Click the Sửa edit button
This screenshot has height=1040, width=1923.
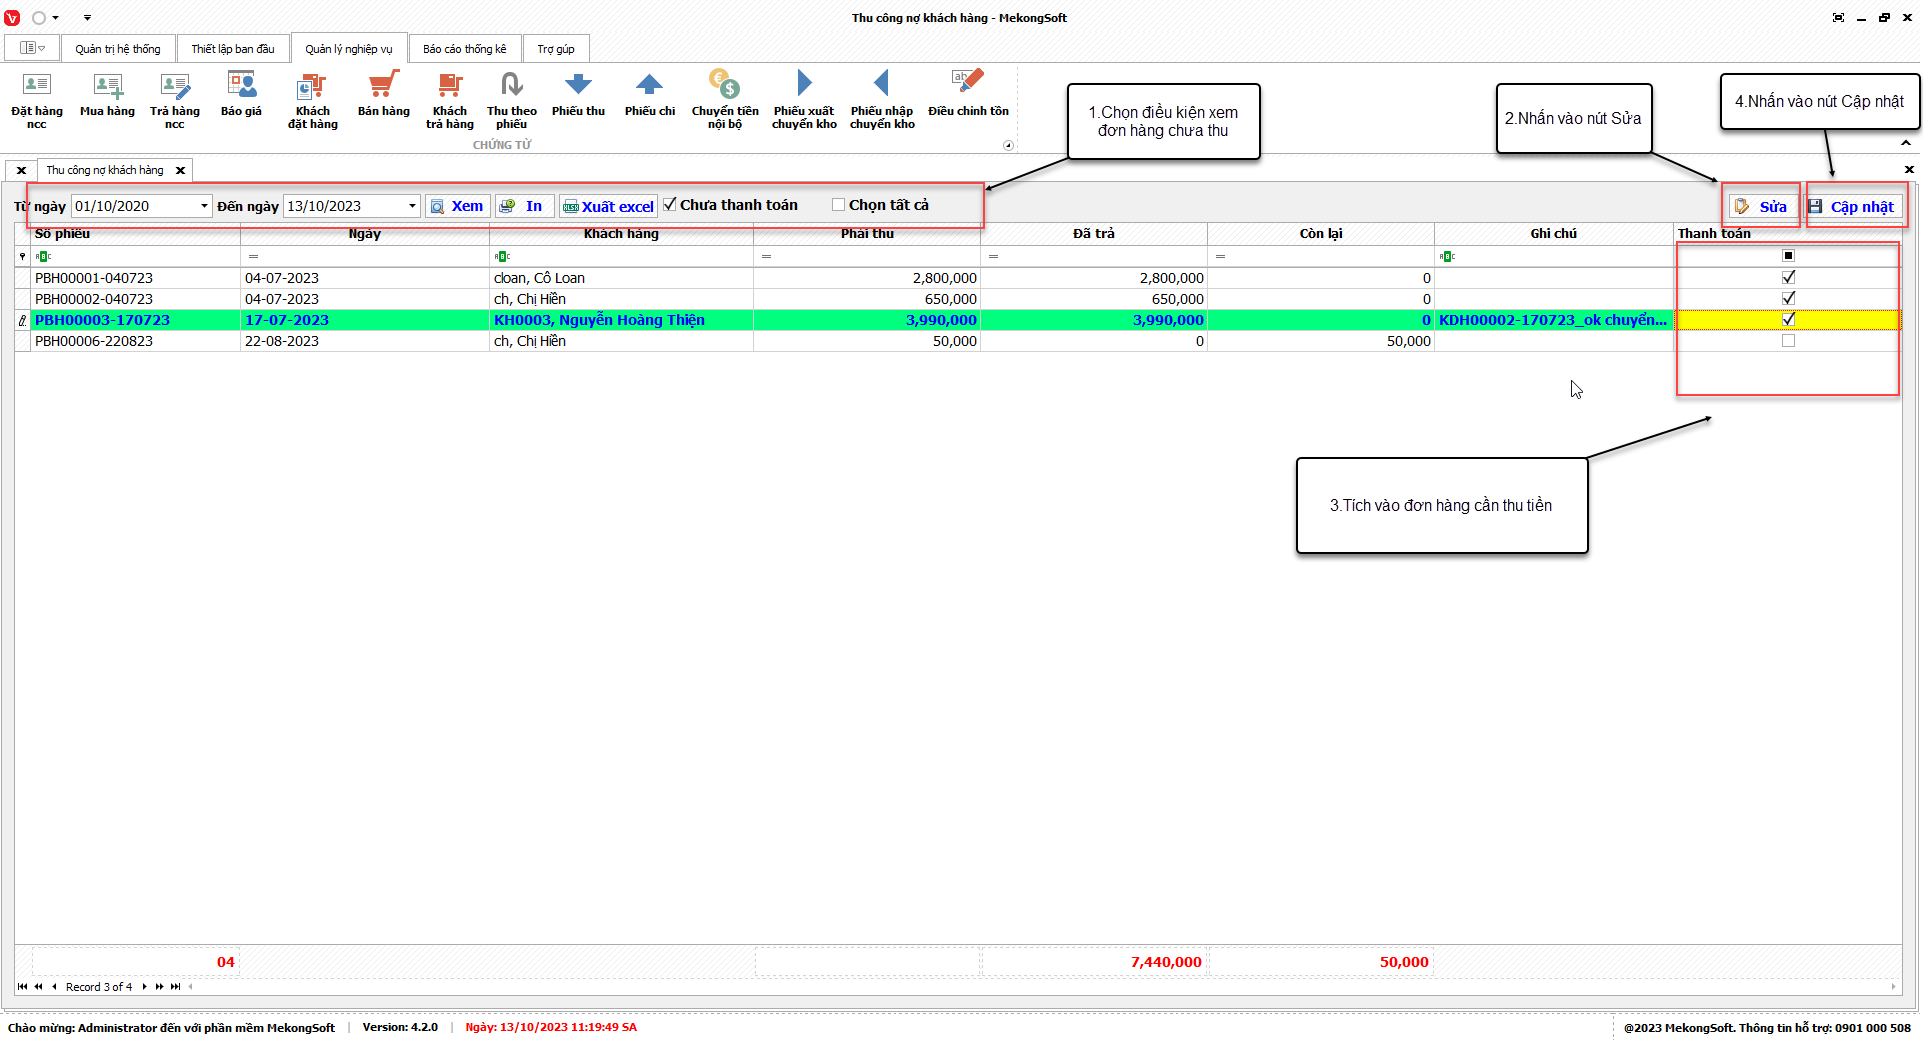[x=1761, y=206]
